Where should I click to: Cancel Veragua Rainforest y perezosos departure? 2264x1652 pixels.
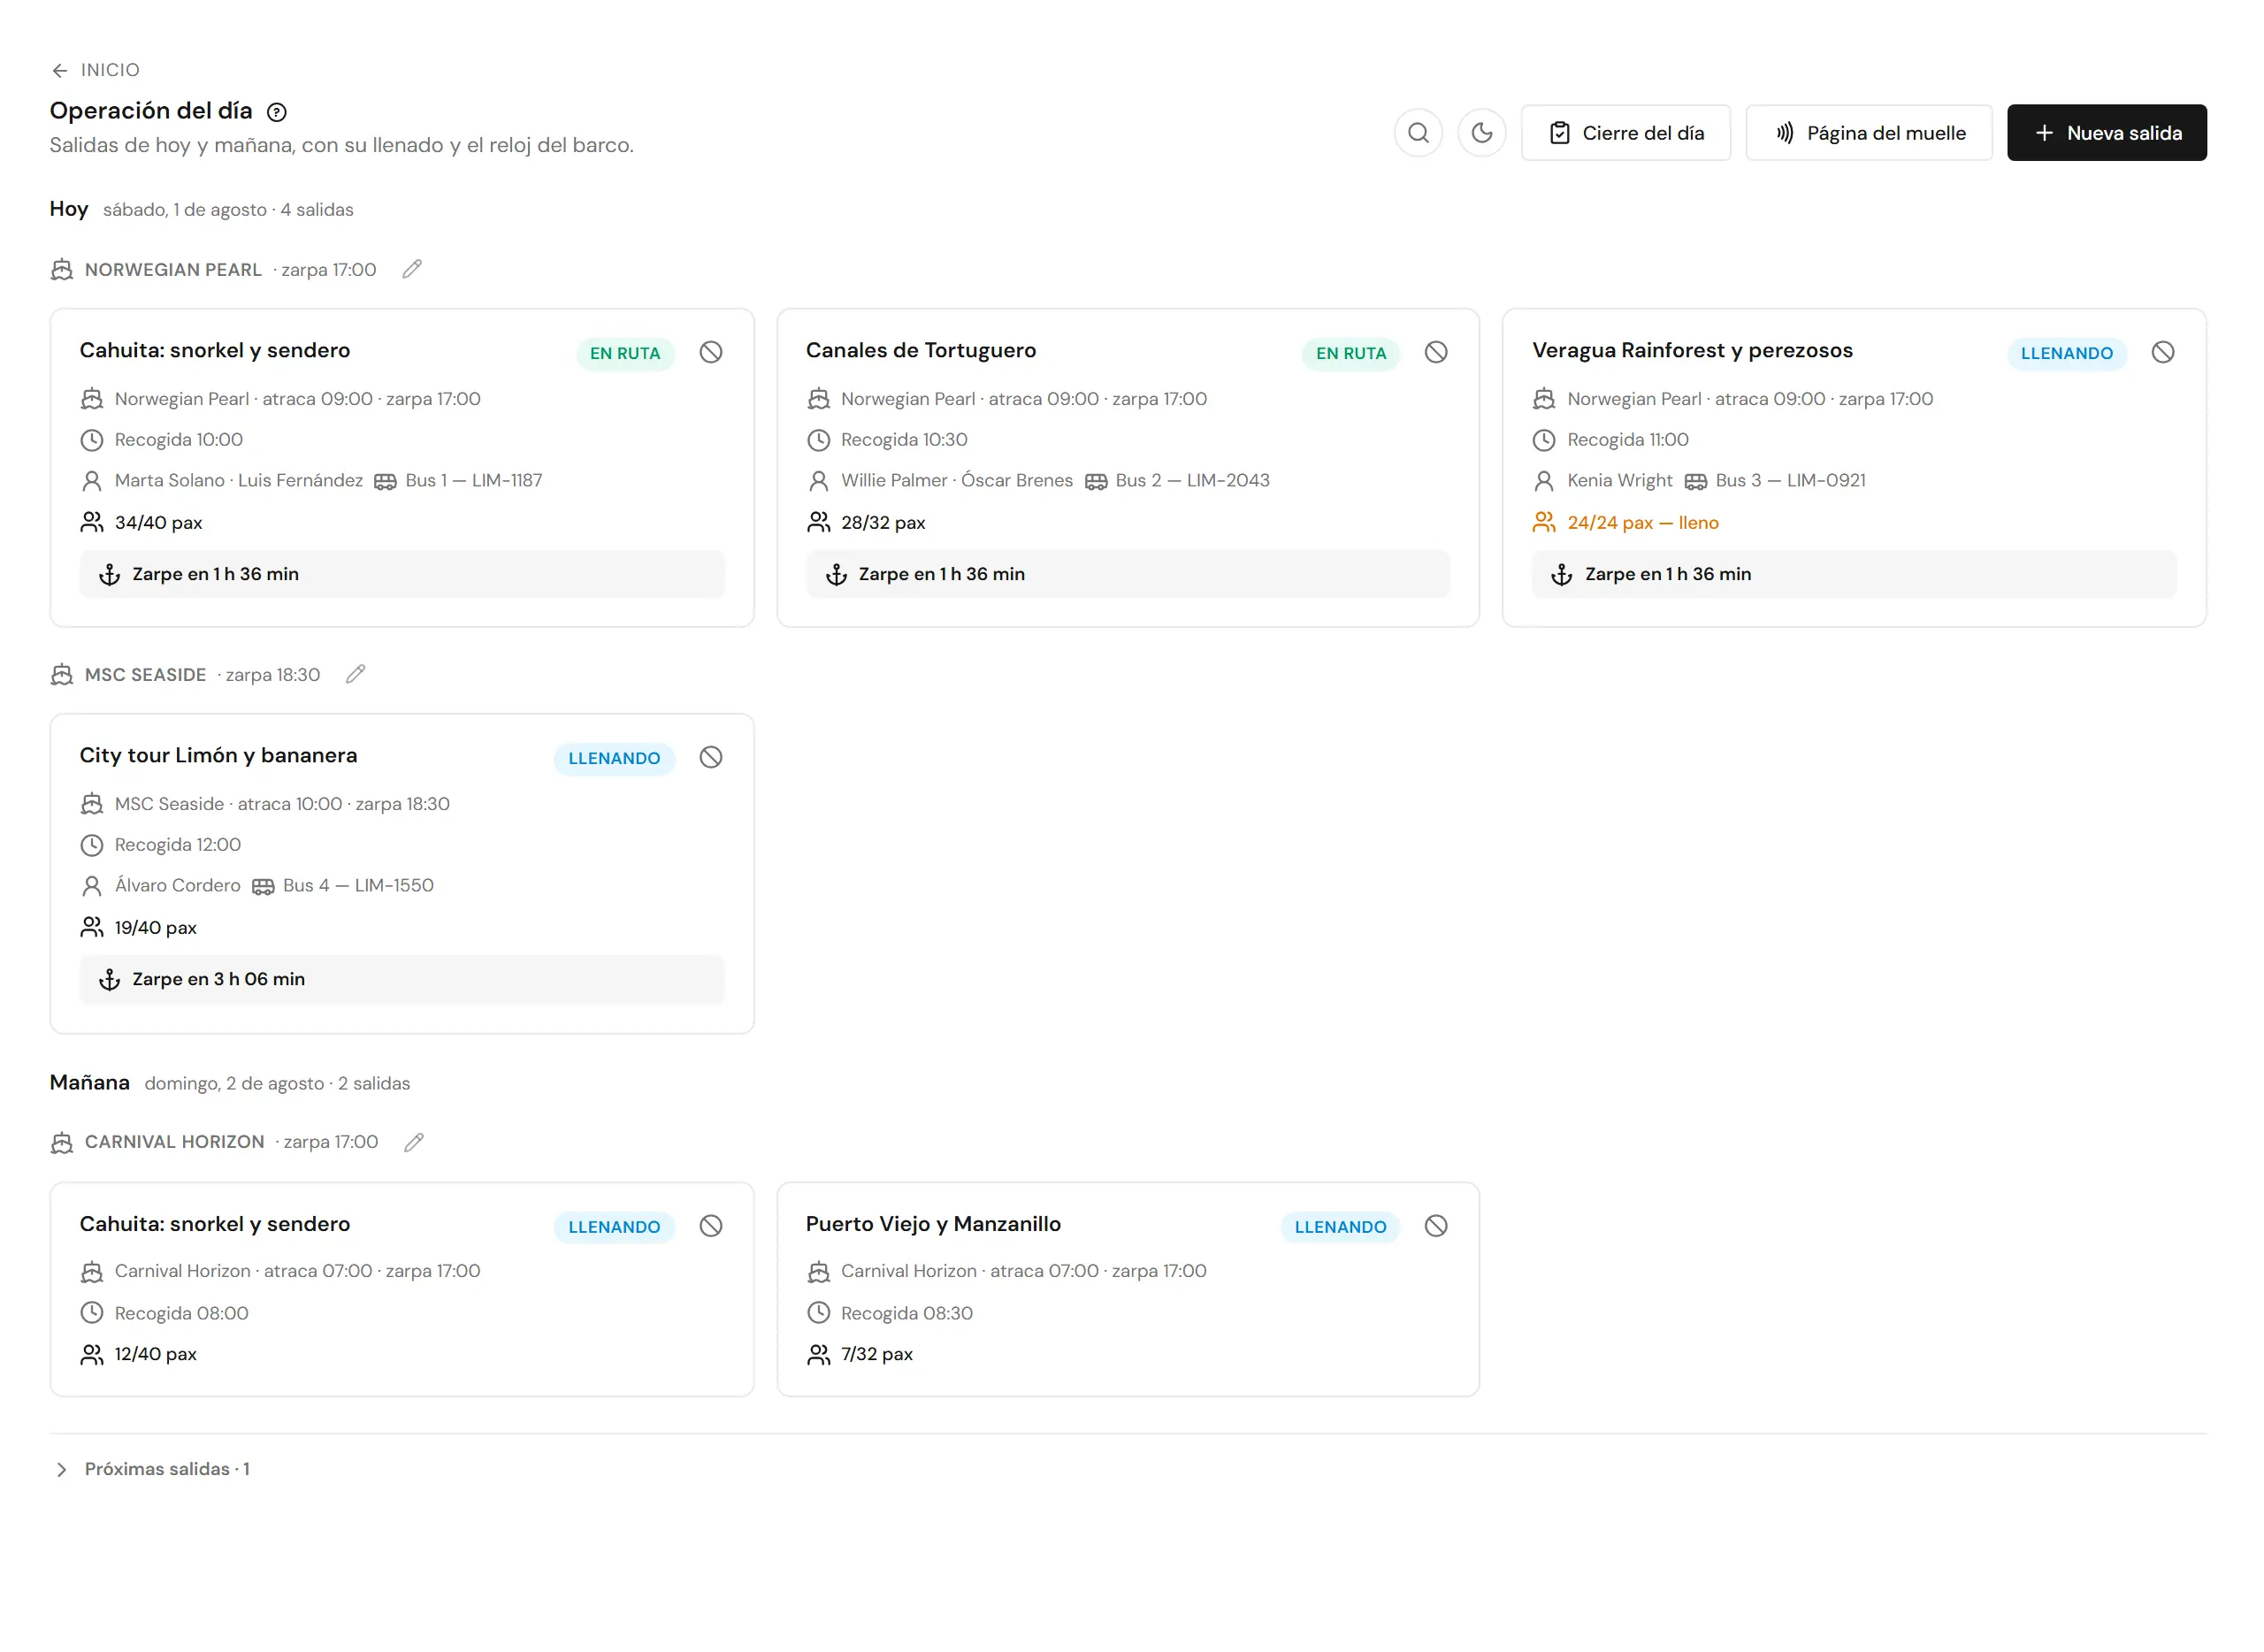coord(2163,352)
